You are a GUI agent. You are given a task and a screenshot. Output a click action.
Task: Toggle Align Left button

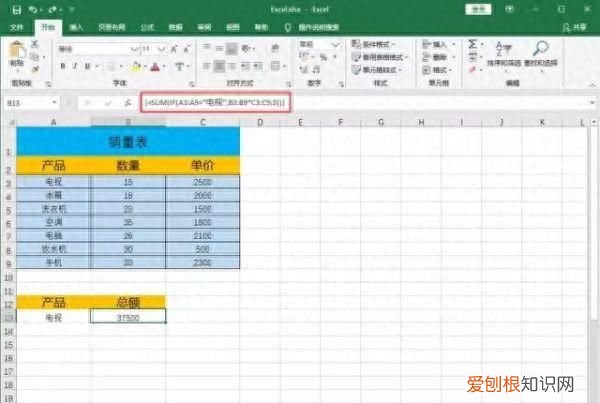pyautogui.click(x=207, y=66)
